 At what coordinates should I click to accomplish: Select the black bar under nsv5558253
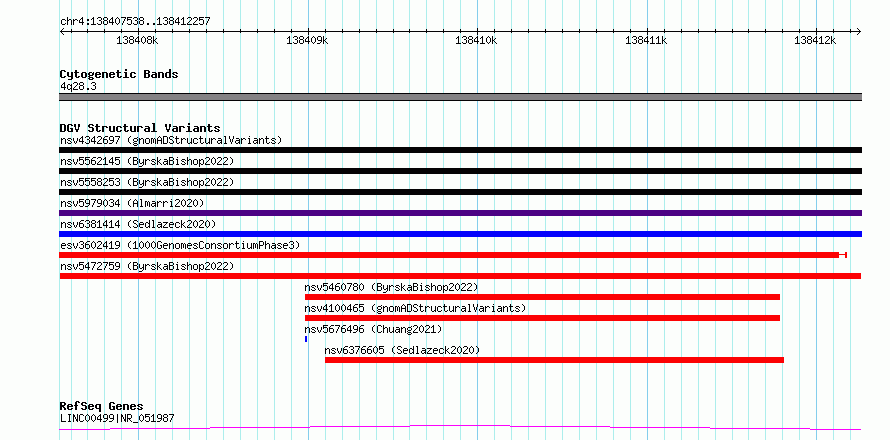[x=460, y=192]
